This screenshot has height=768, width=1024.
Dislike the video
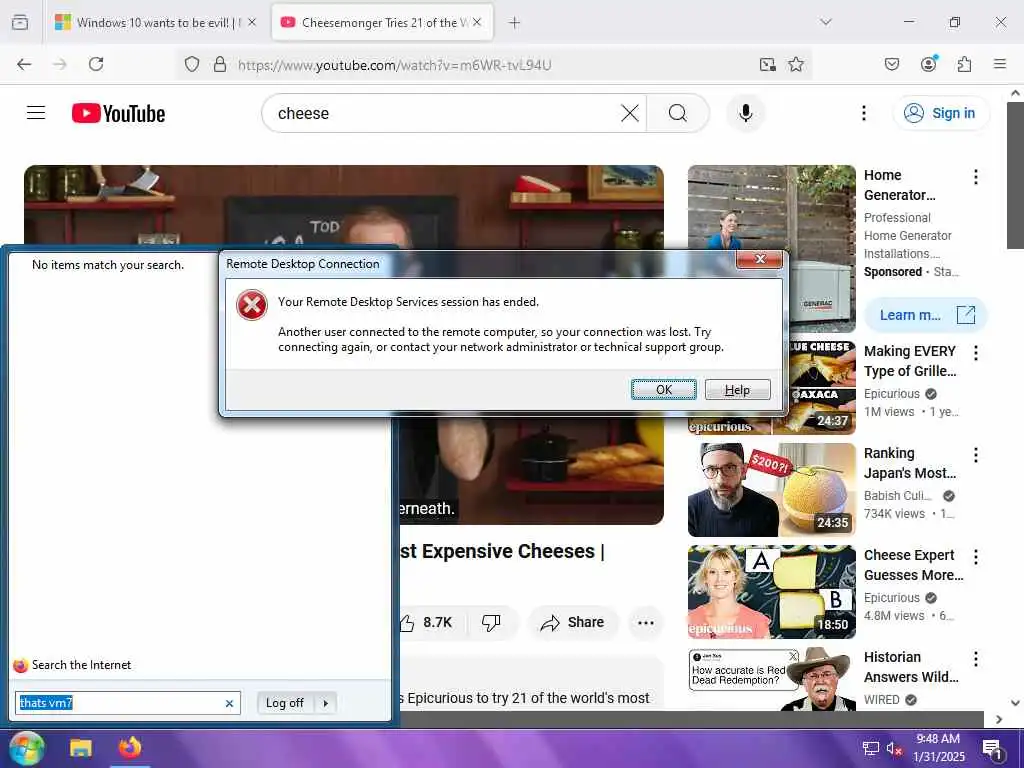[x=491, y=622]
